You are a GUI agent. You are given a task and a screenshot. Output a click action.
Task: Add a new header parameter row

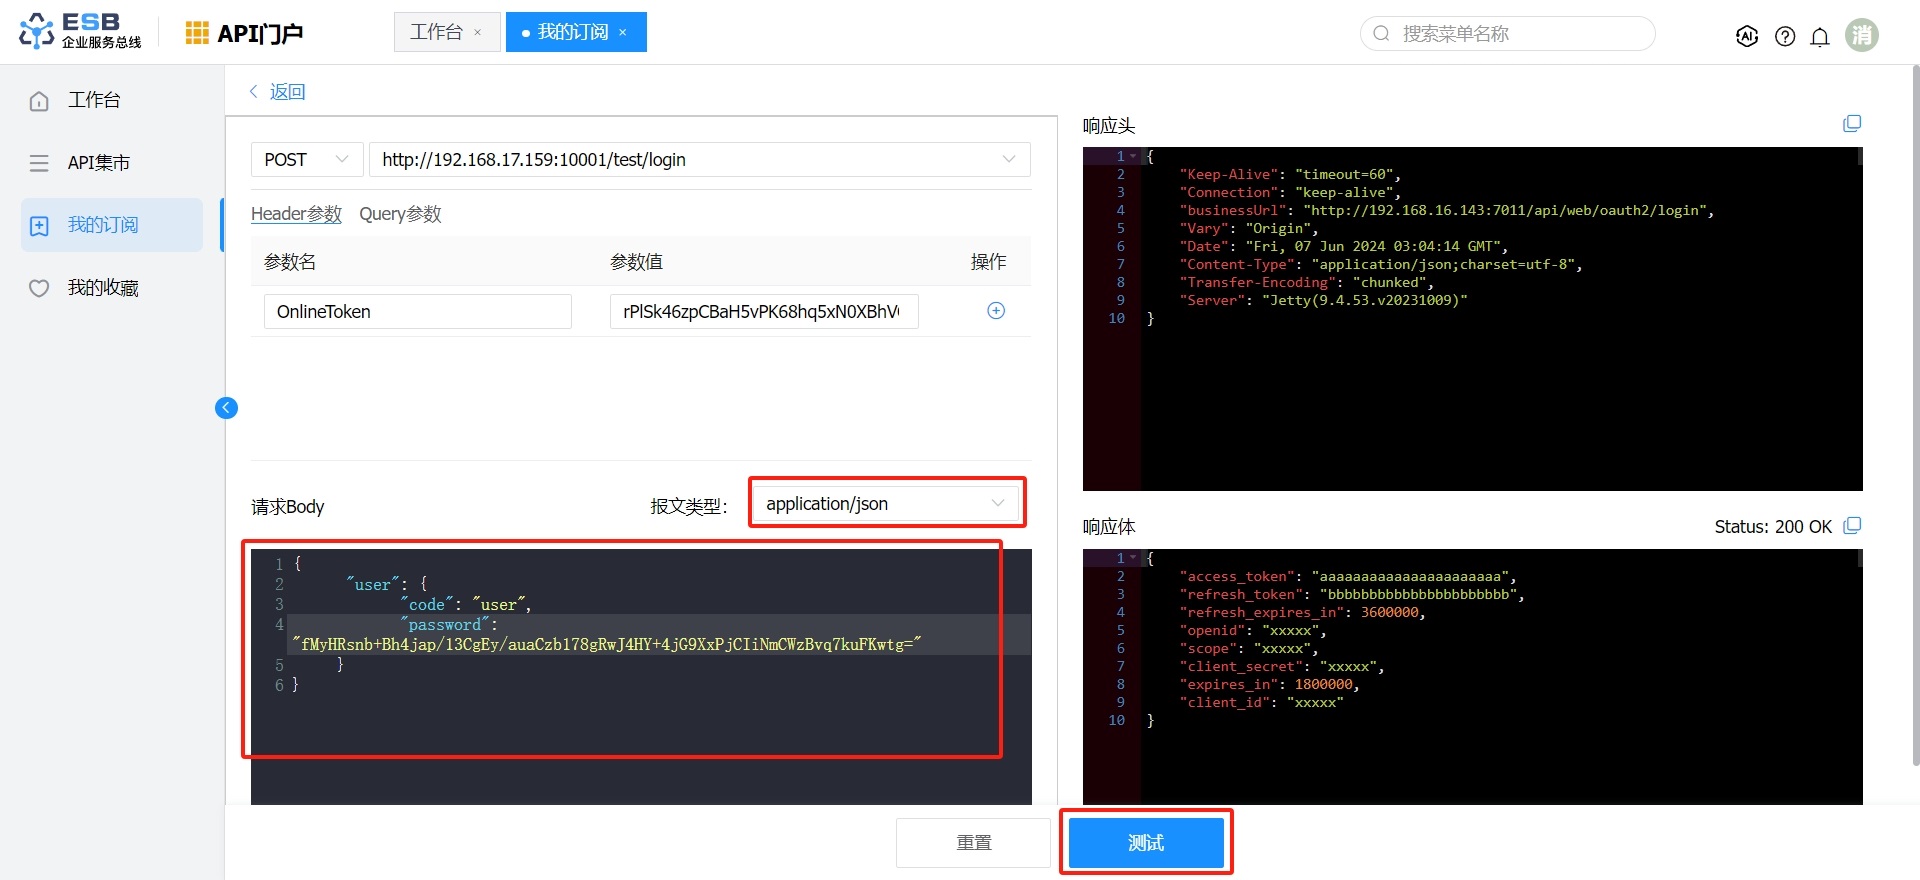(x=996, y=311)
